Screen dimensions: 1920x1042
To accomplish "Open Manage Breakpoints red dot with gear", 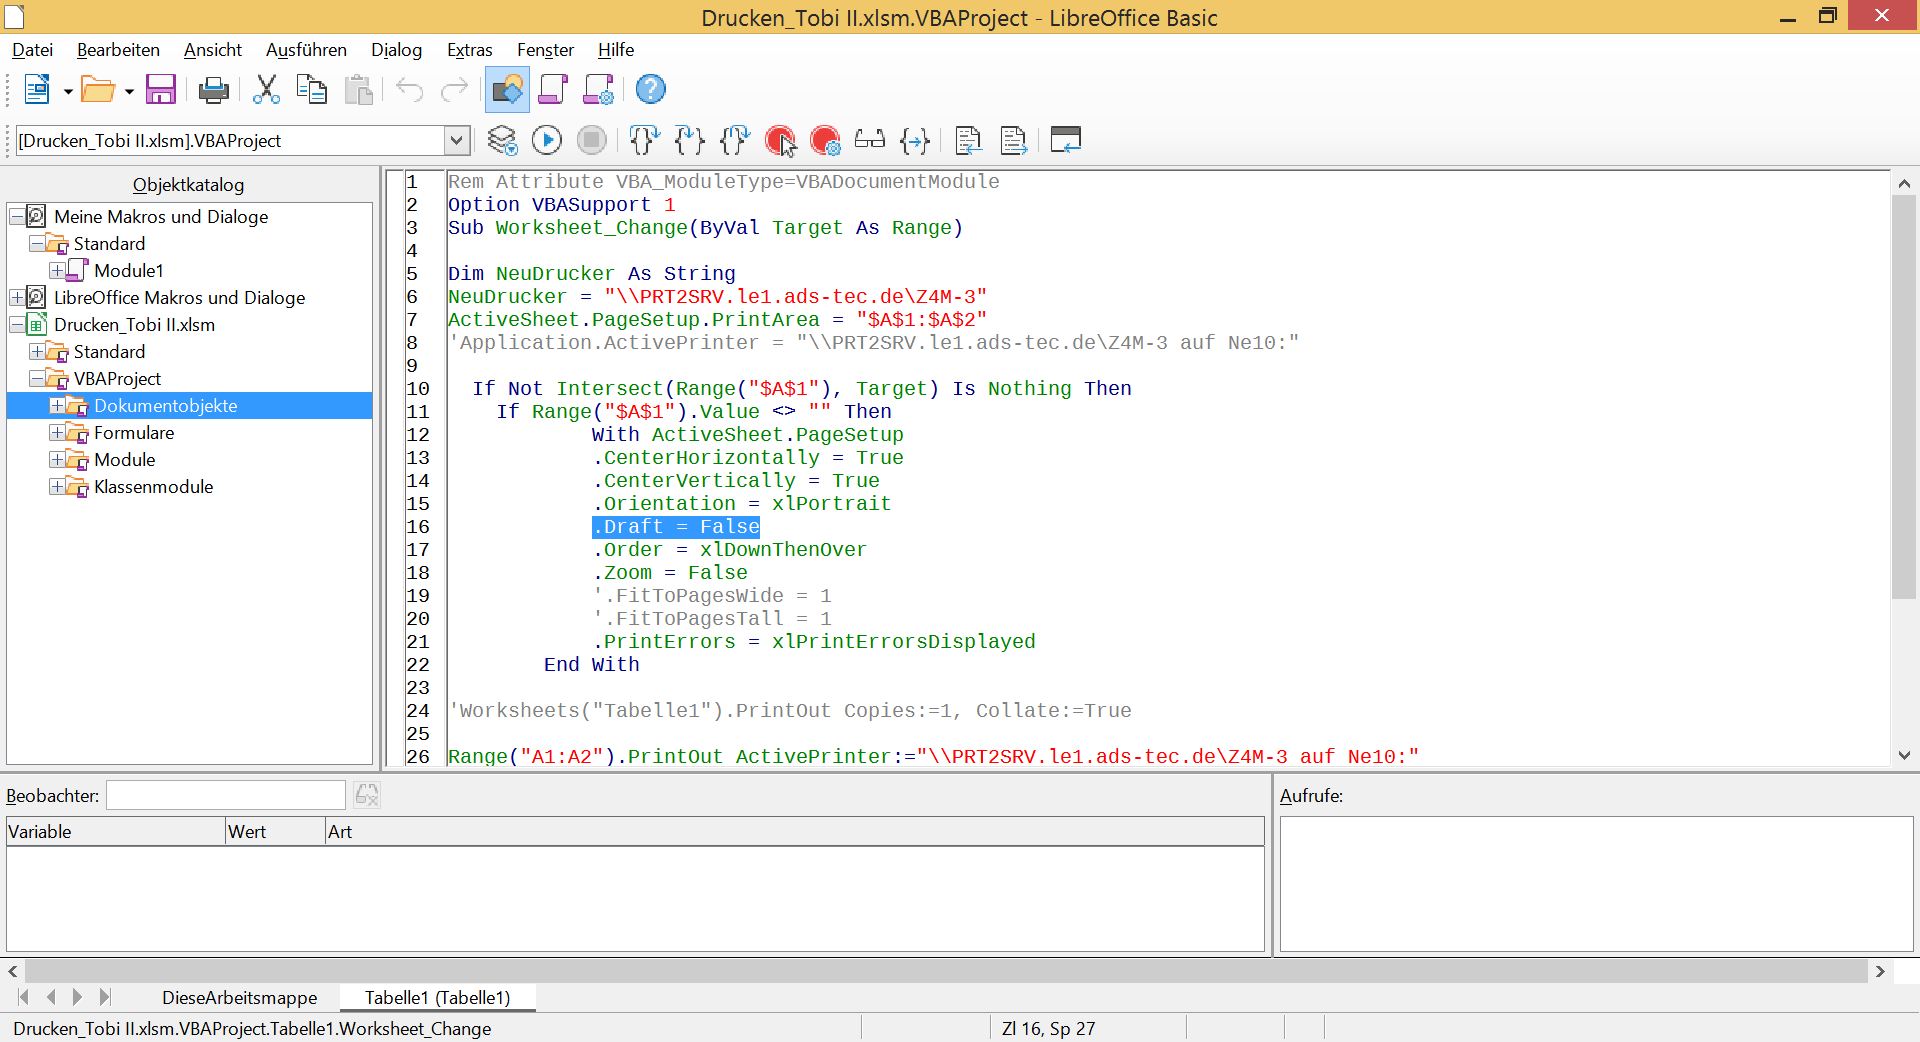I will (x=826, y=140).
